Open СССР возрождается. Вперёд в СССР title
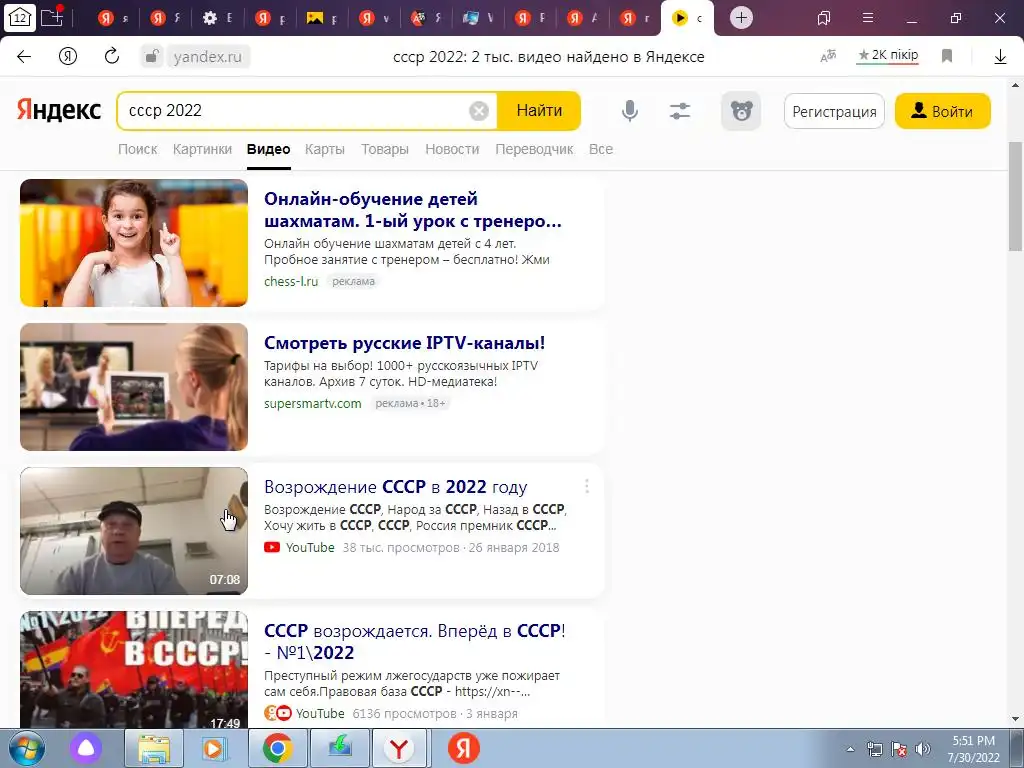Screen dimensions: 1024x768 (415, 641)
